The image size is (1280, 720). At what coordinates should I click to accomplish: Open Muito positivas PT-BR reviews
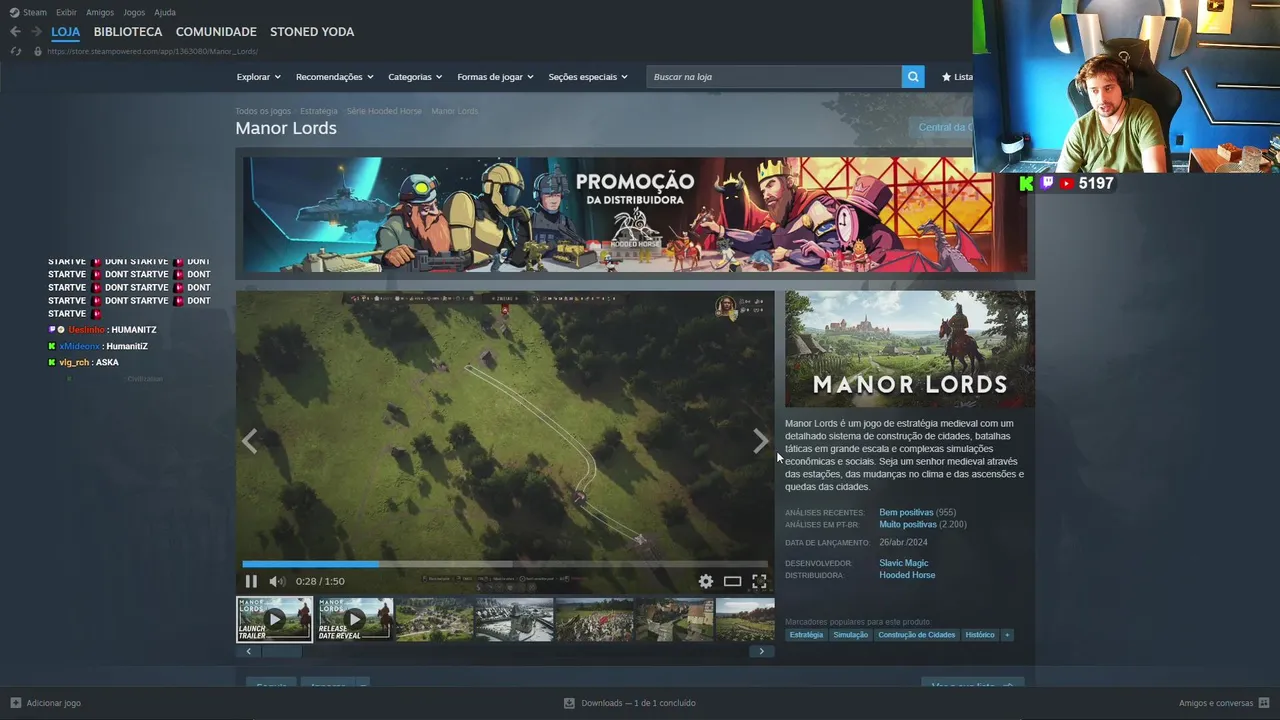click(x=908, y=525)
